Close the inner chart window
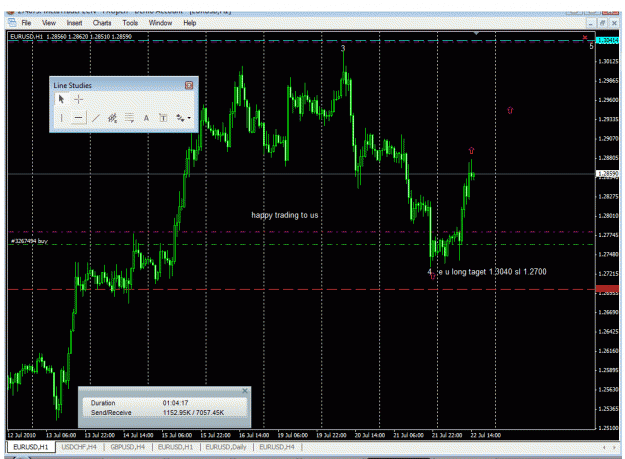 614,23
